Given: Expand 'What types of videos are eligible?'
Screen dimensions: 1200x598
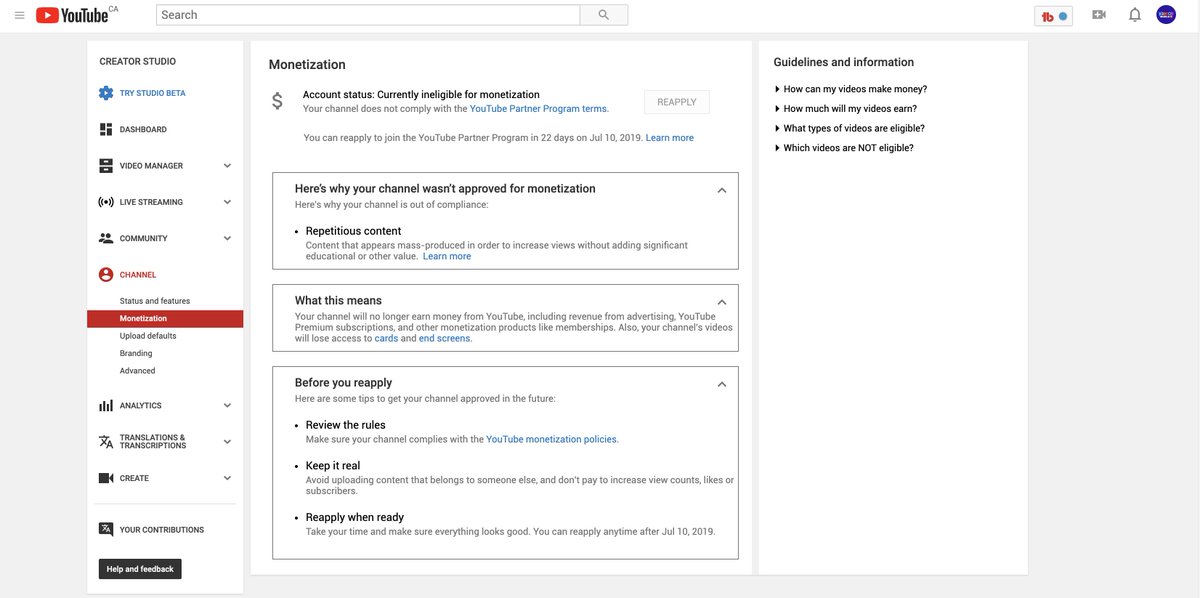Looking at the screenshot, I should coord(850,128).
